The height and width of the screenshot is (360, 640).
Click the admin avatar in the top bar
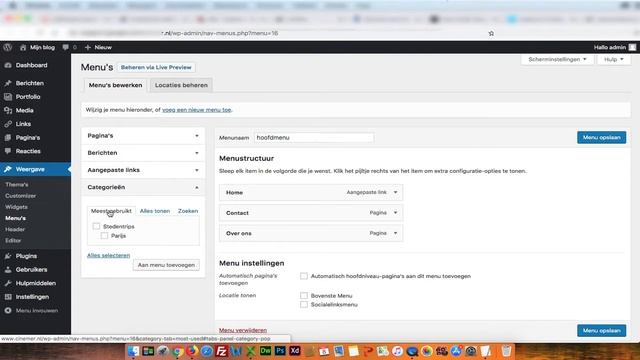pos(632,47)
